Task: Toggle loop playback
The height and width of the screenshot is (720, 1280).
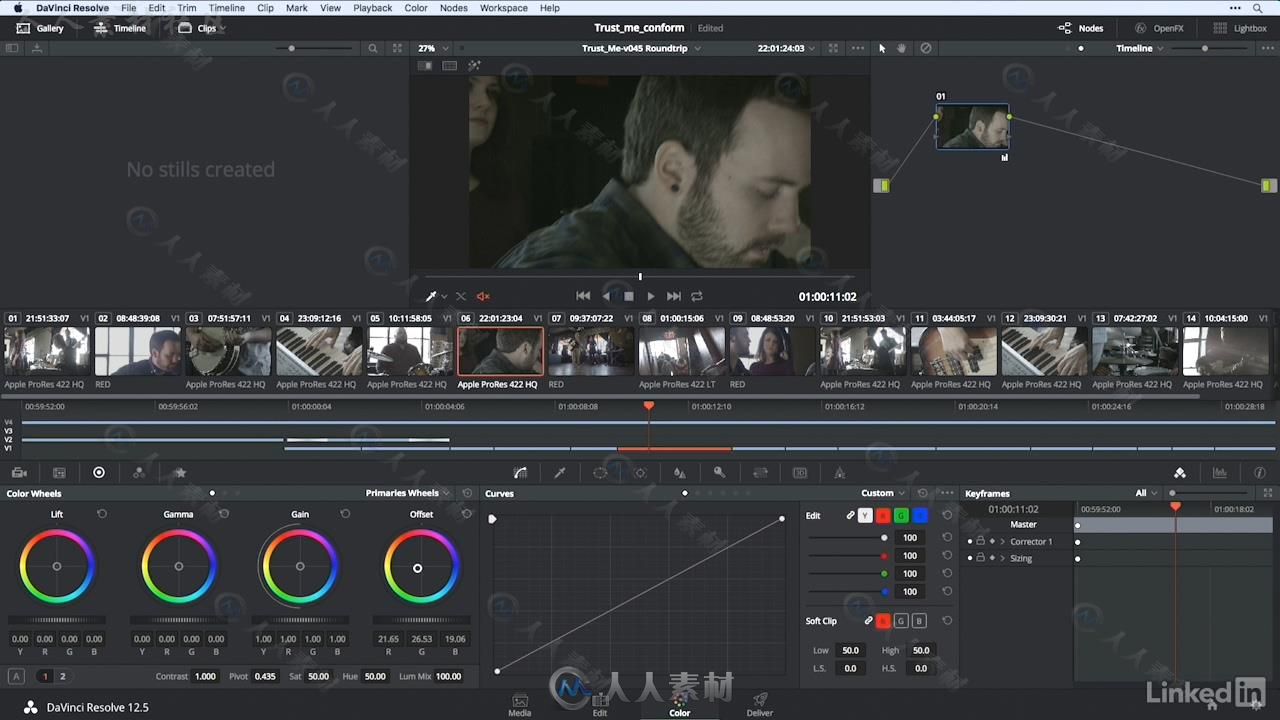Action: pos(697,296)
